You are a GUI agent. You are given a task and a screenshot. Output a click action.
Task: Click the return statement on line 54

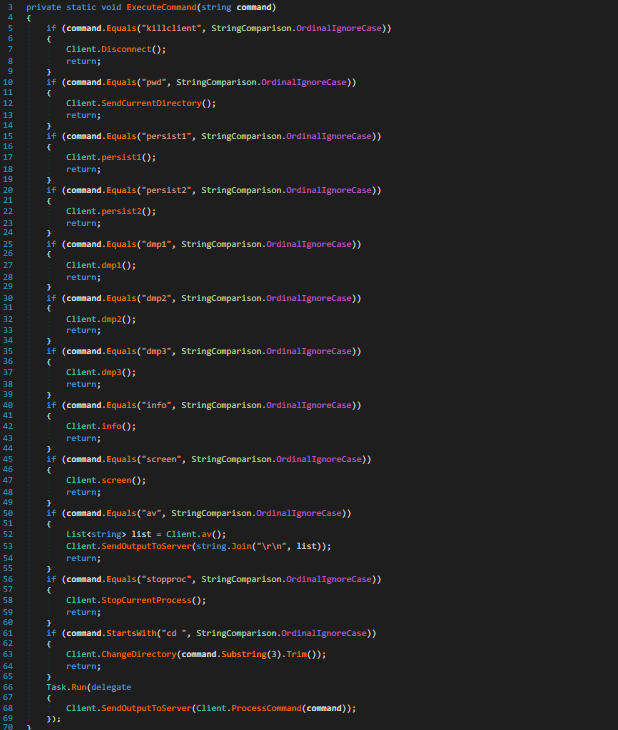(x=83, y=559)
